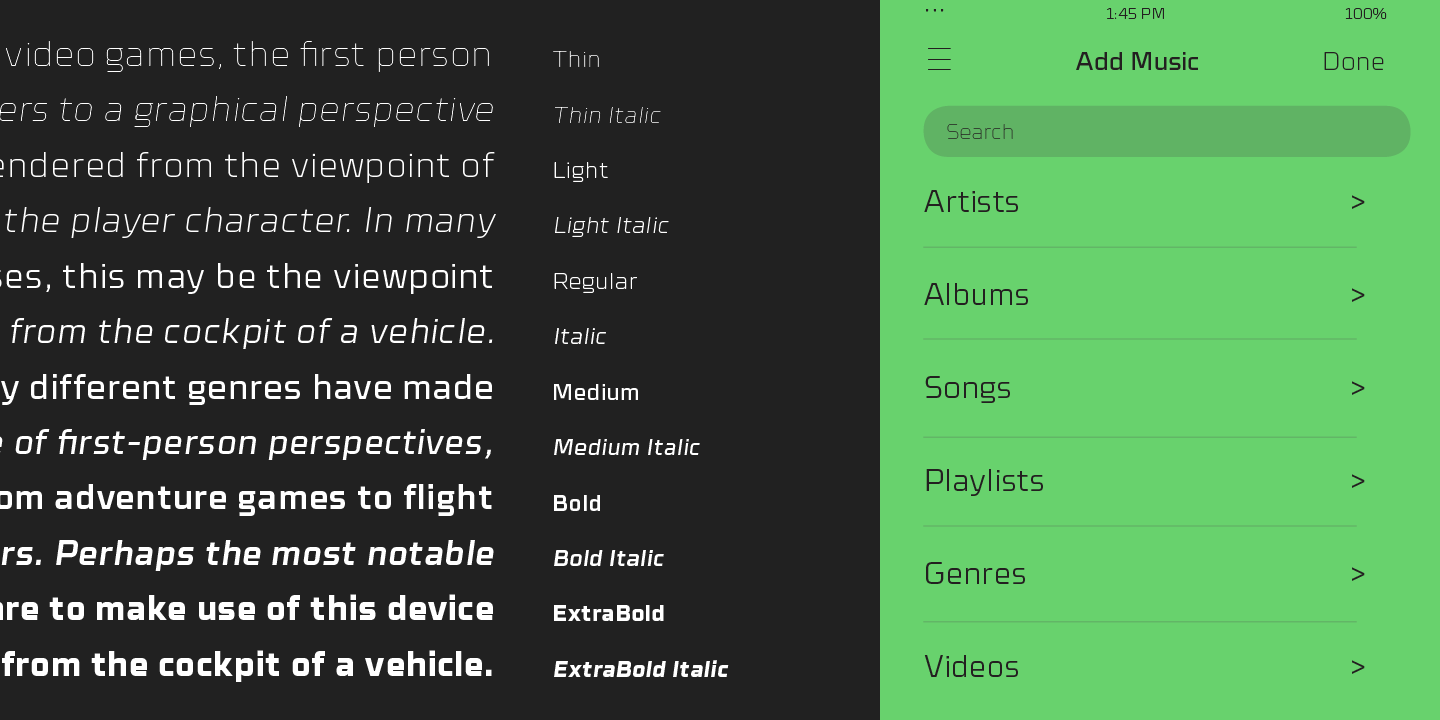Click the 100% battery indicator
This screenshot has height=720, width=1440.
(x=1364, y=14)
